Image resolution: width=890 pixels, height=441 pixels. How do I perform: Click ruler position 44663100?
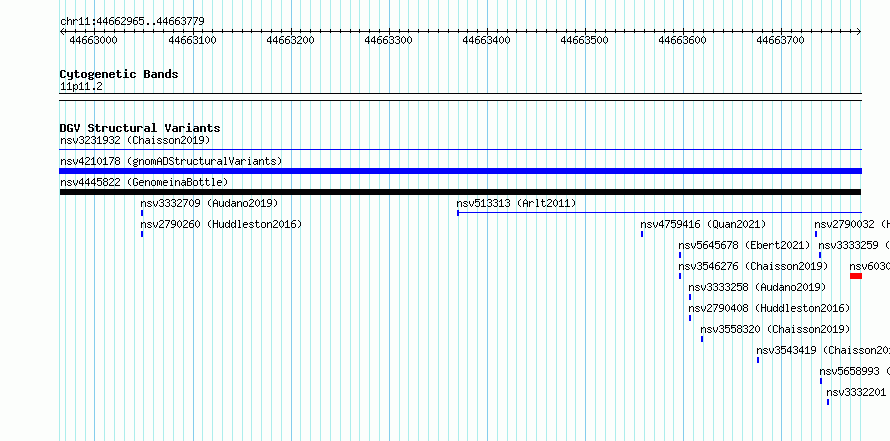coord(192,40)
